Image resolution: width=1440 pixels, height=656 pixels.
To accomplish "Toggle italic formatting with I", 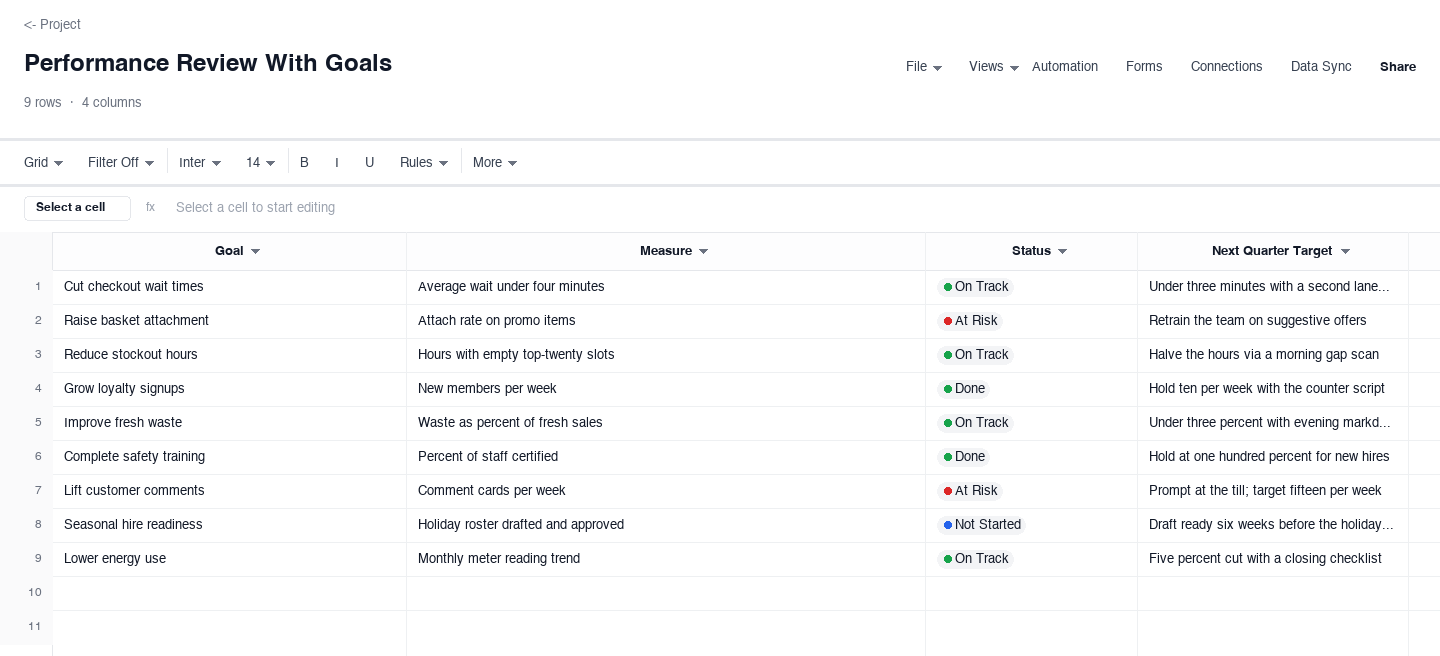I will pos(337,162).
